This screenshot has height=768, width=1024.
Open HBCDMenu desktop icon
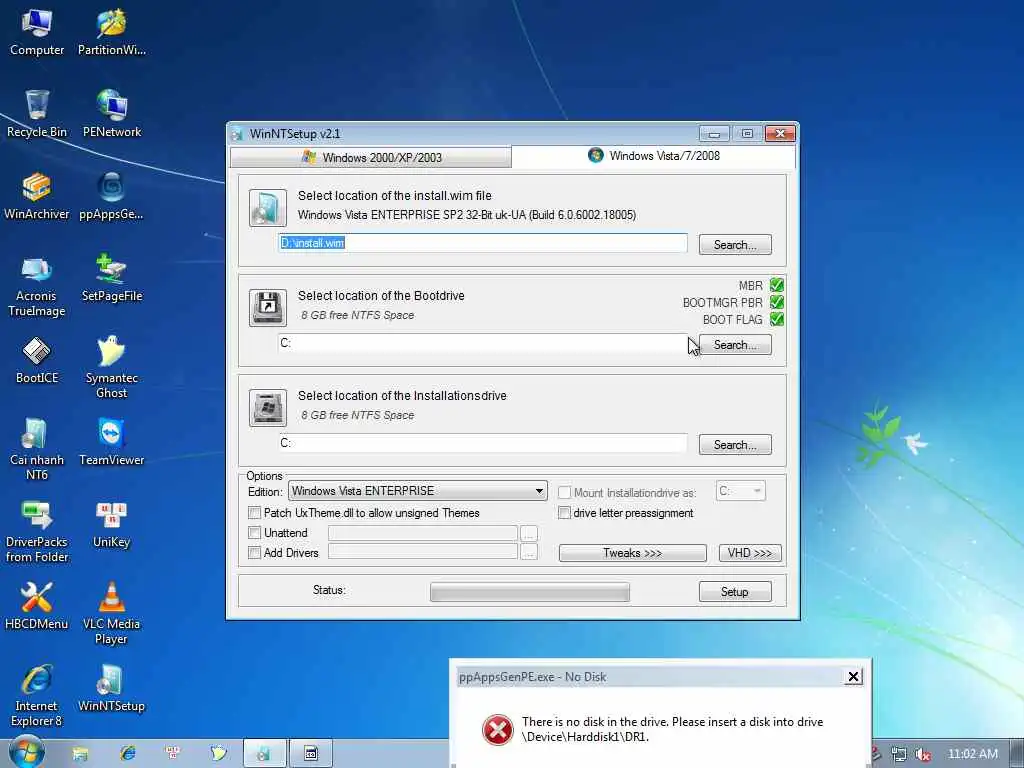click(x=37, y=606)
